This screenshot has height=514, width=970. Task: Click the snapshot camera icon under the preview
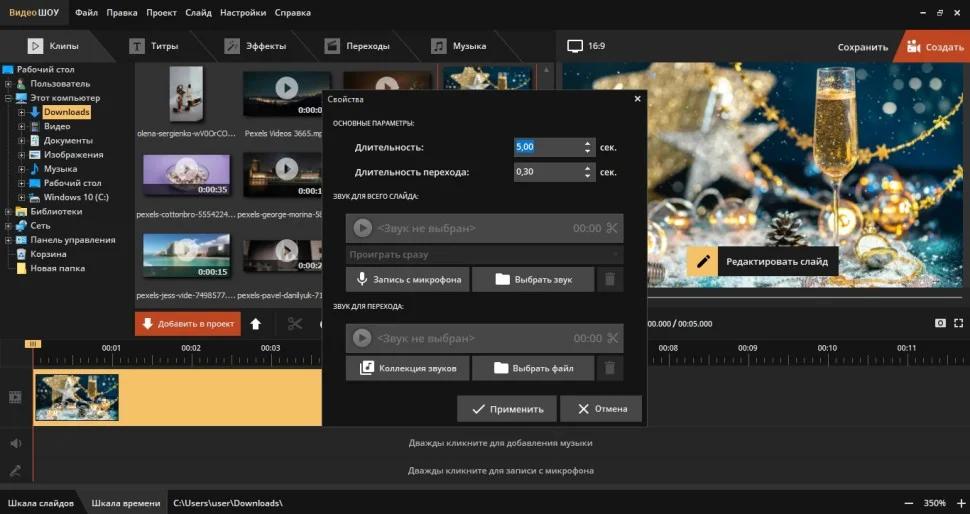(x=940, y=323)
